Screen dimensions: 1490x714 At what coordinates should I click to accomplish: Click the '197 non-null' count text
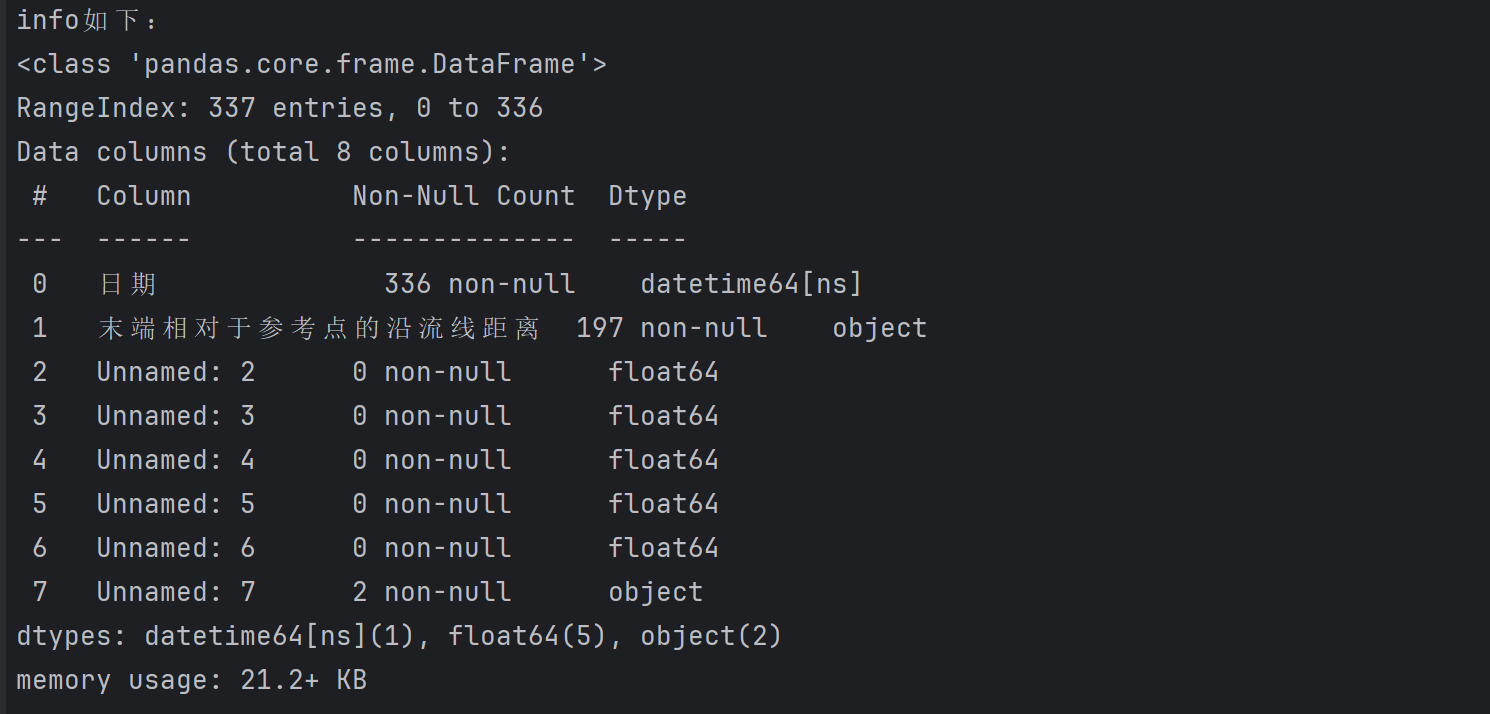click(671, 329)
